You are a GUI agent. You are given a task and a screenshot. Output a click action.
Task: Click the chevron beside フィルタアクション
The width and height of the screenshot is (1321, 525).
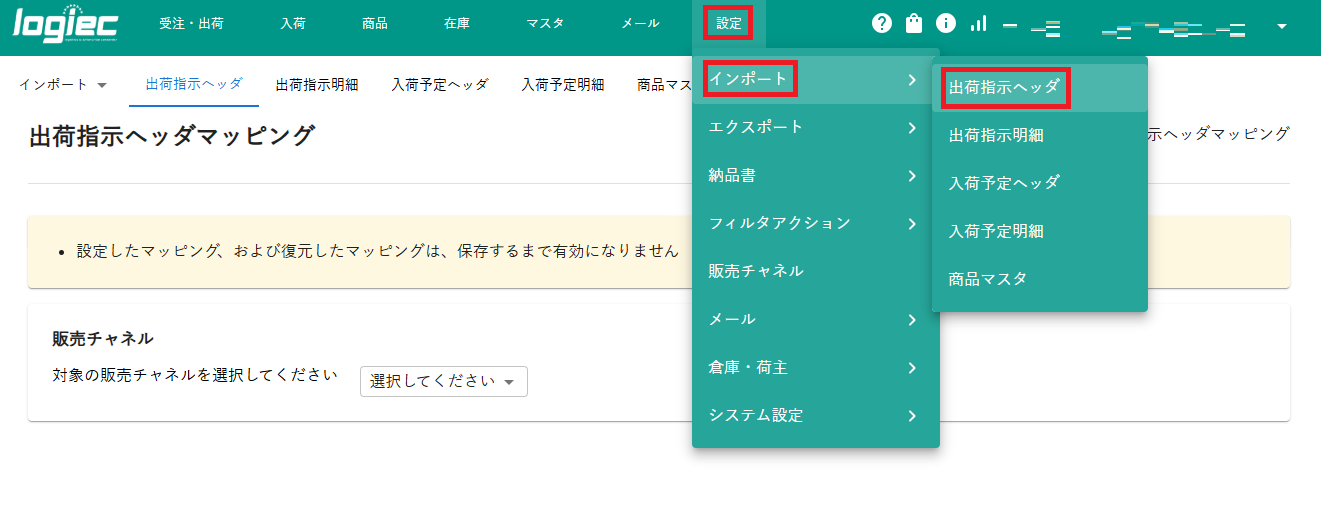[912, 223]
